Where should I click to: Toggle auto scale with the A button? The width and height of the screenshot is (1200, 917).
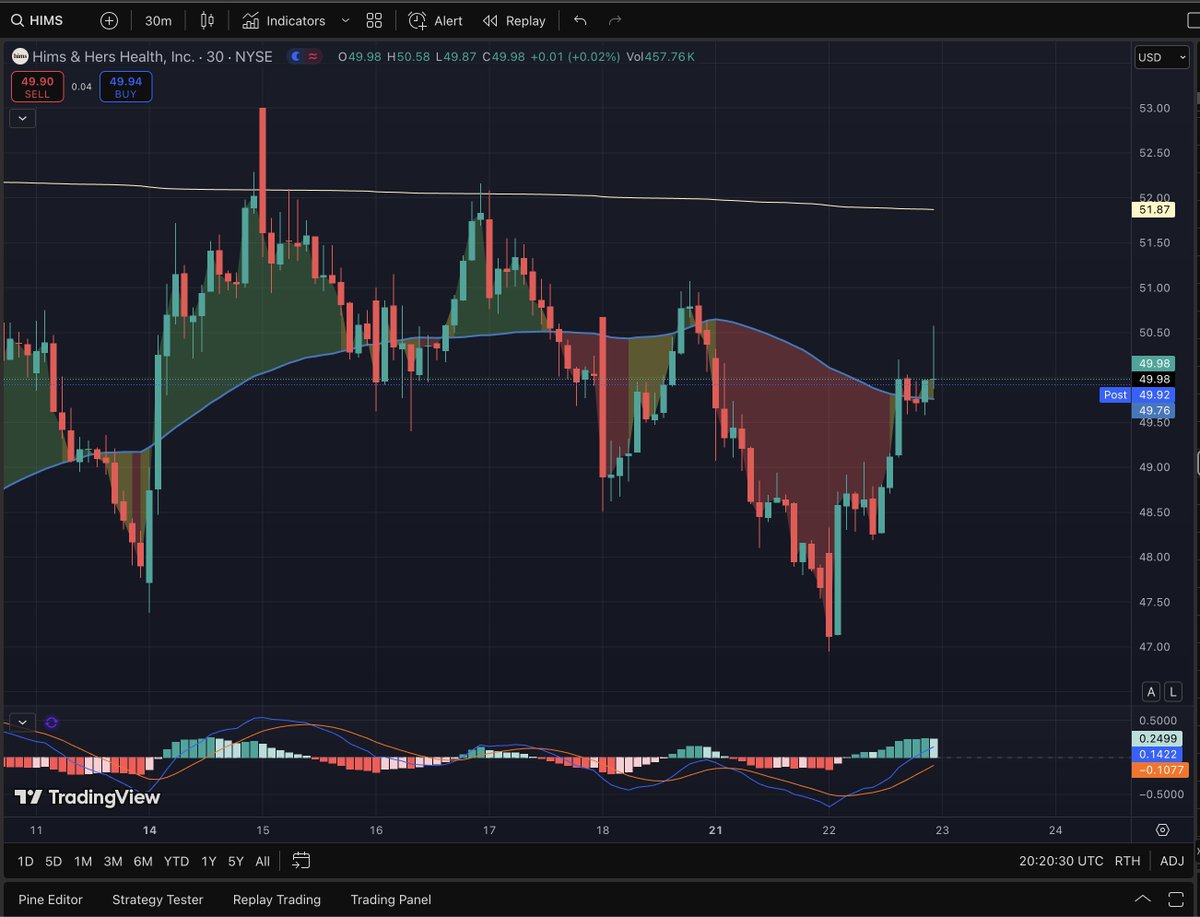pyautogui.click(x=1152, y=691)
